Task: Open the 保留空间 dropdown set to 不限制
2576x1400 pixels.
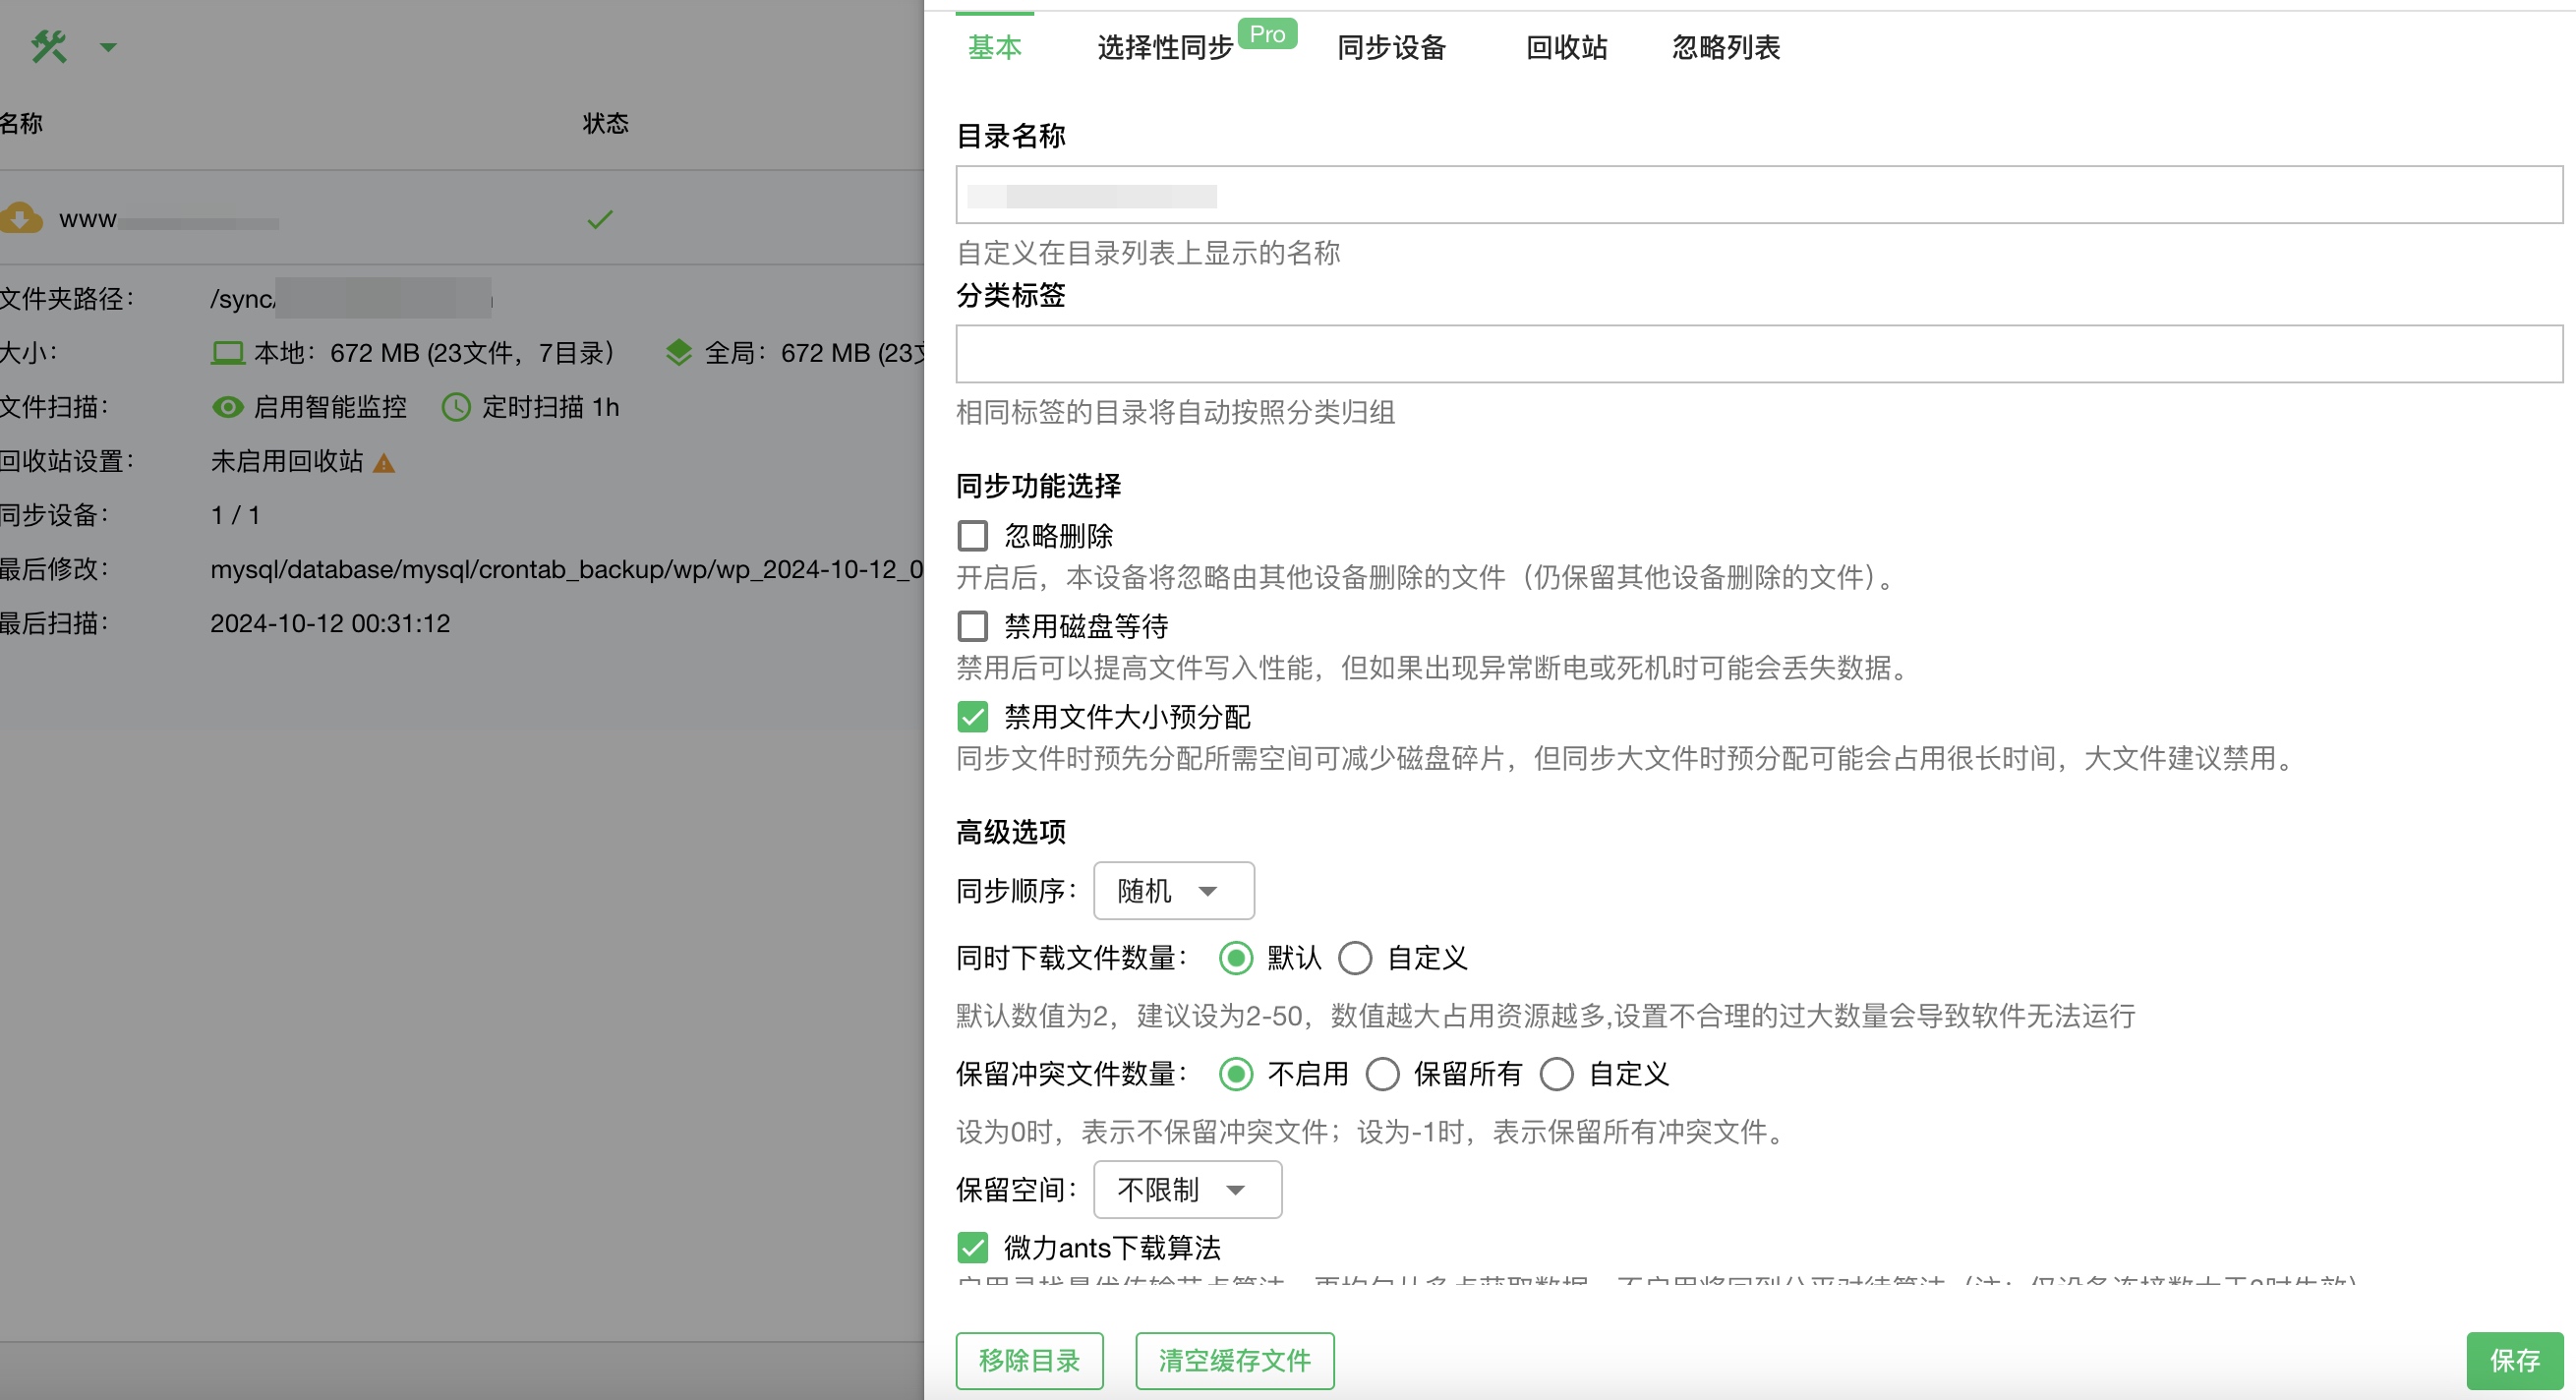Action: click(1188, 1190)
